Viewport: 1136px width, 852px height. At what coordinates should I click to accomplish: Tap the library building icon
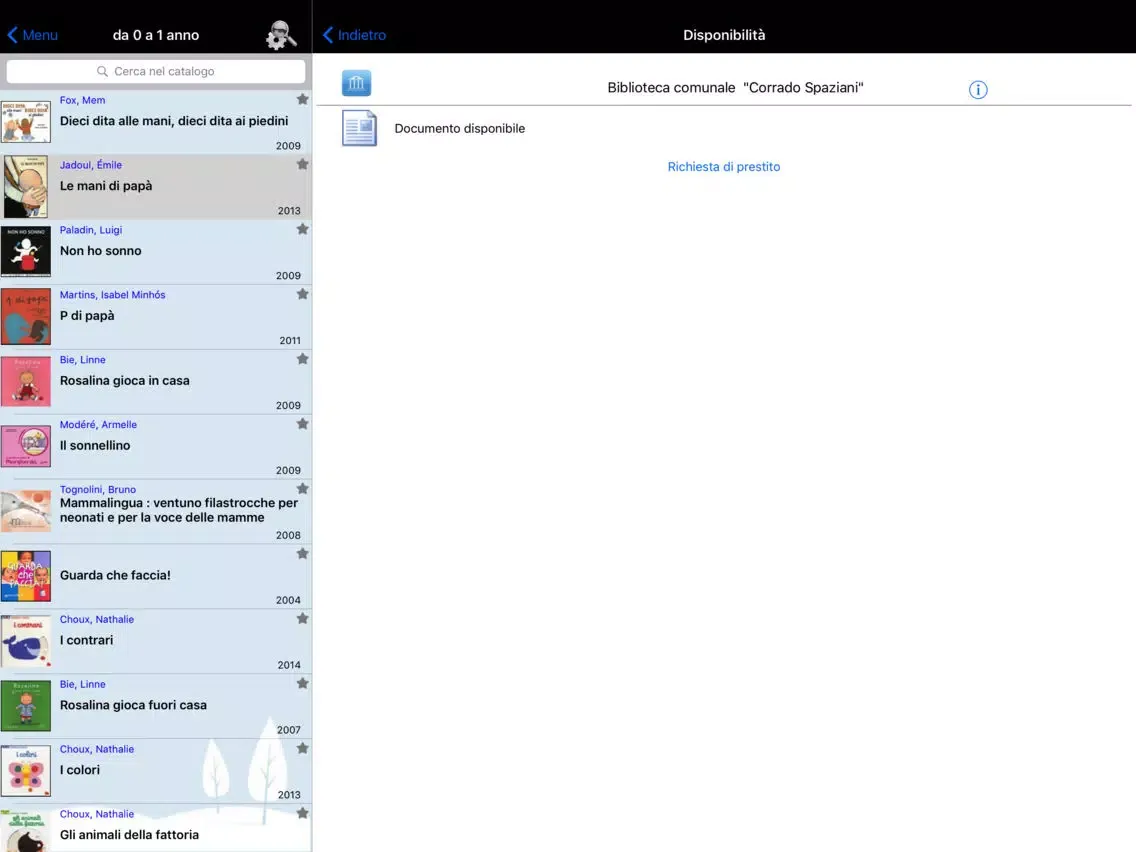pyautogui.click(x=356, y=83)
